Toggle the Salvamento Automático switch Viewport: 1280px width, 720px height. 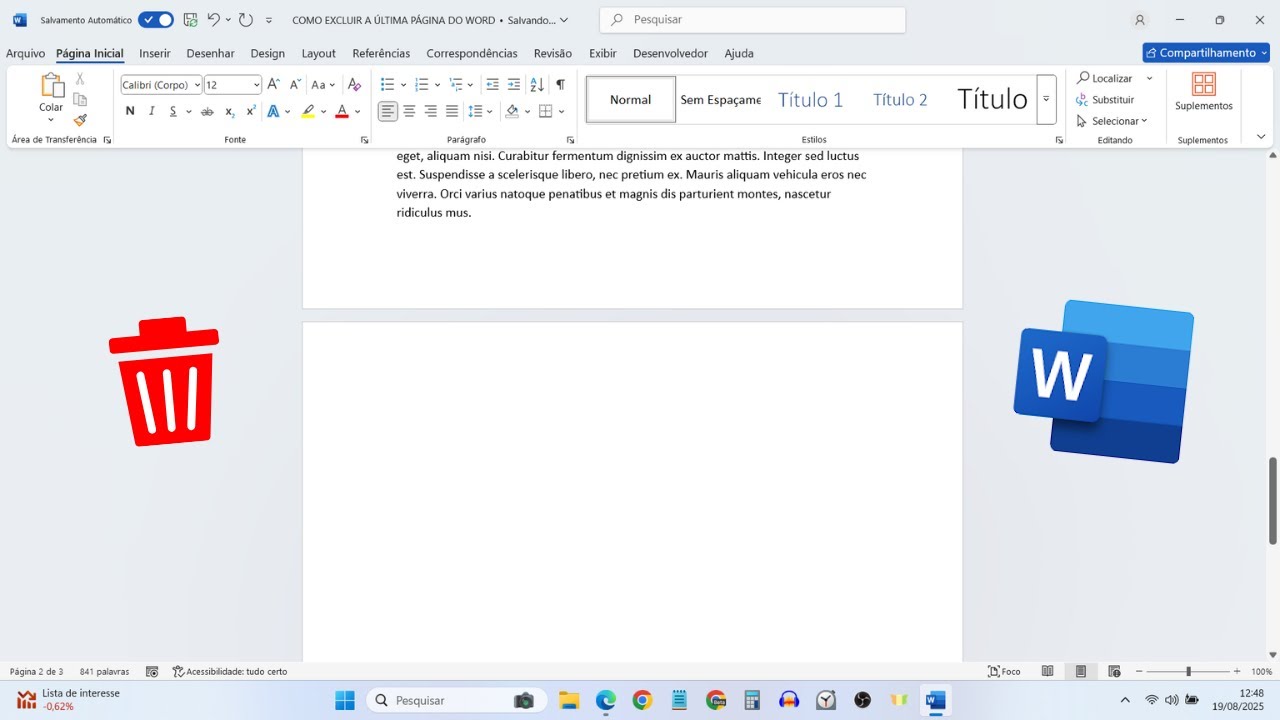coord(156,19)
